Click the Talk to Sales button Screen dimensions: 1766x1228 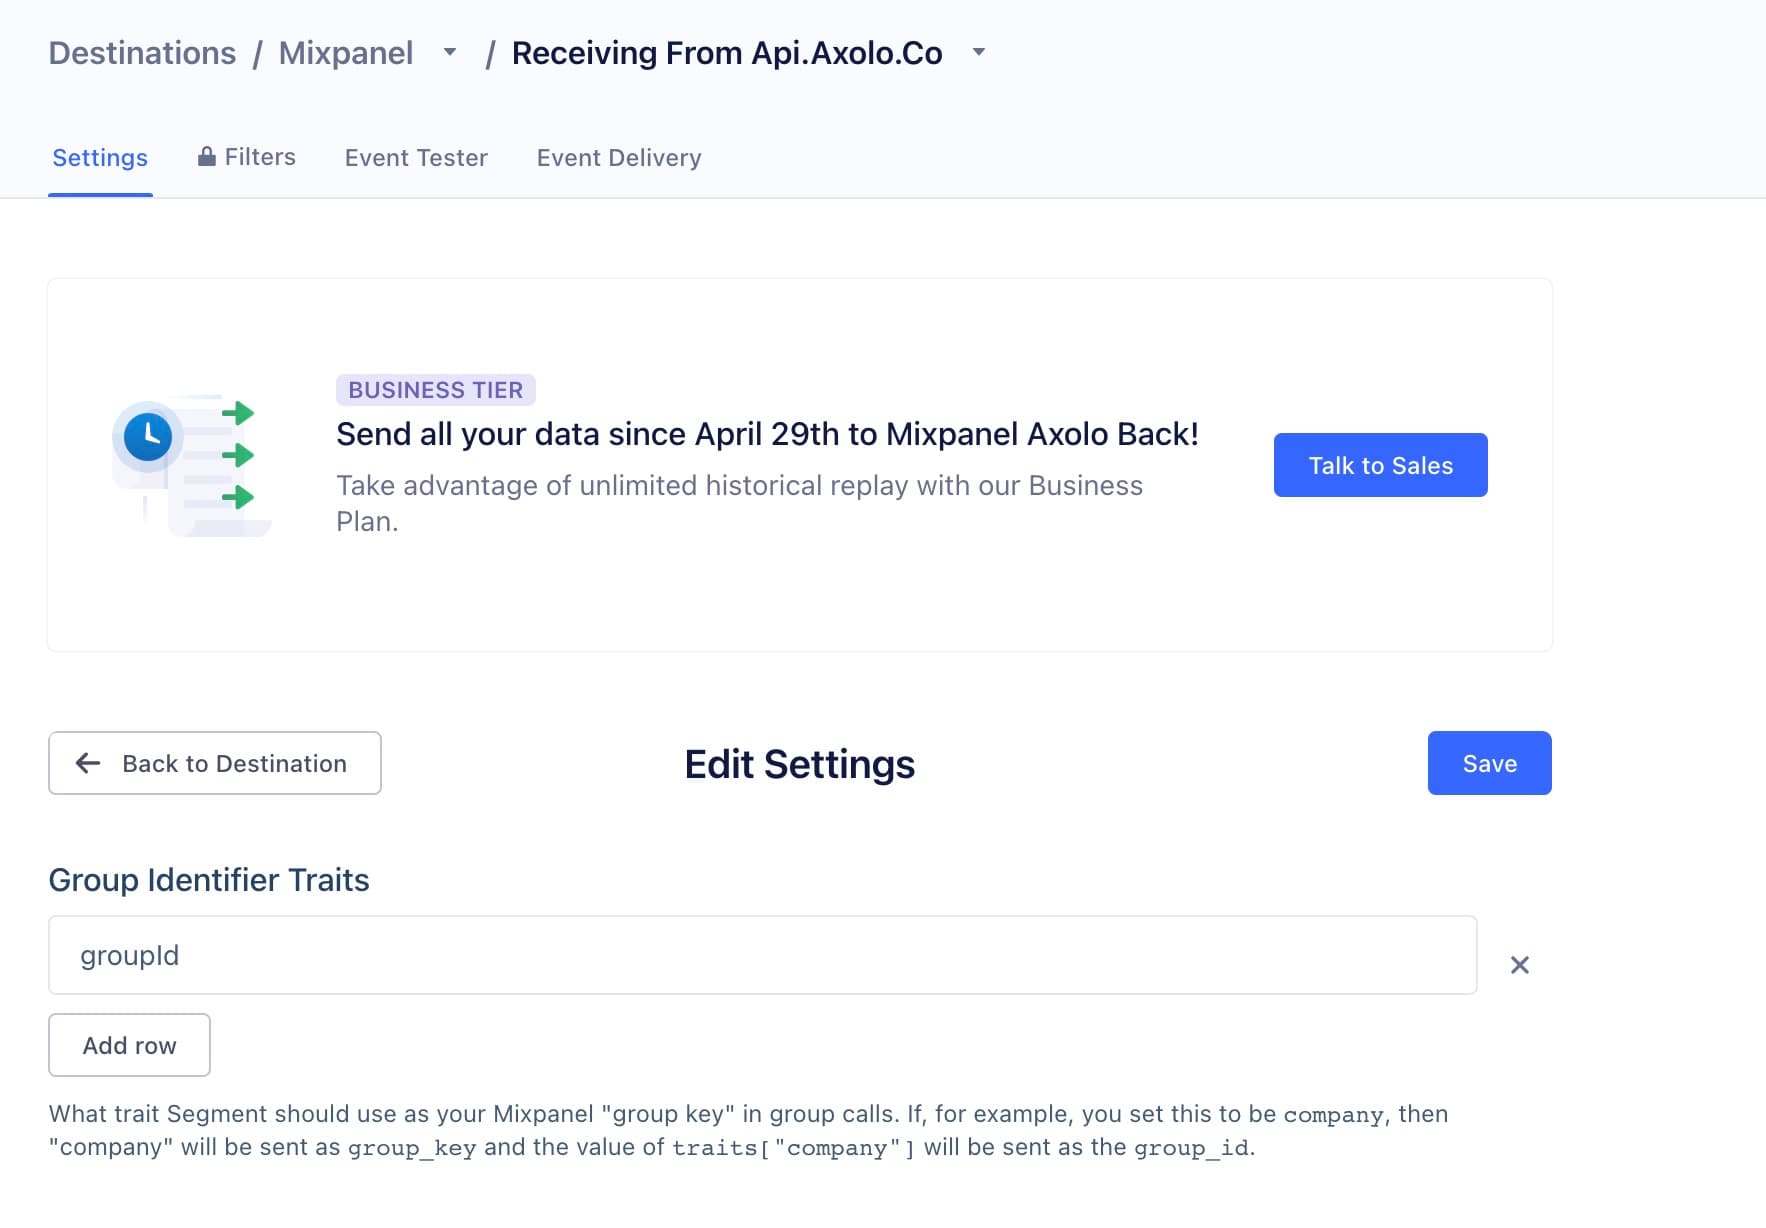pyautogui.click(x=1380, y=465)
